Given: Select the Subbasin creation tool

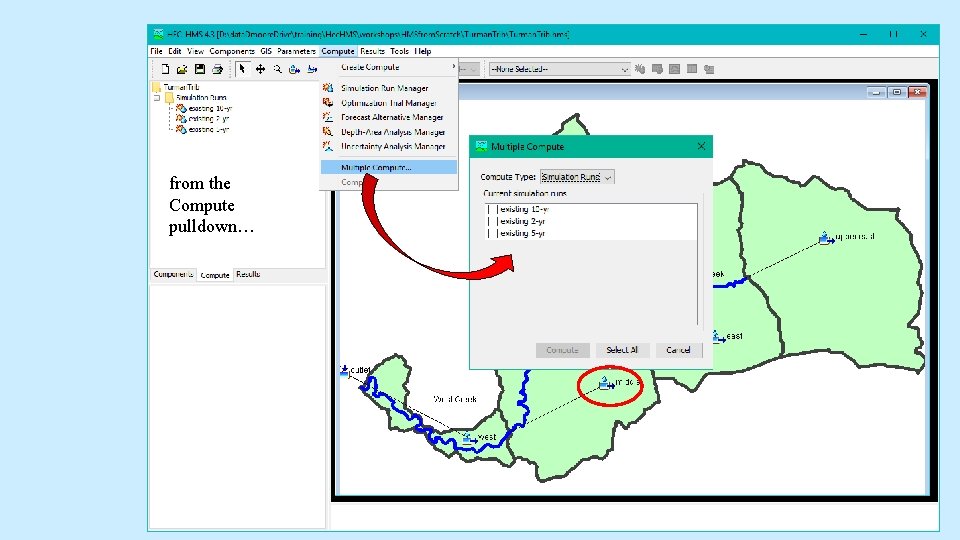Looking at the screenshot, I should pyautogui.click(x=294, y=69).
